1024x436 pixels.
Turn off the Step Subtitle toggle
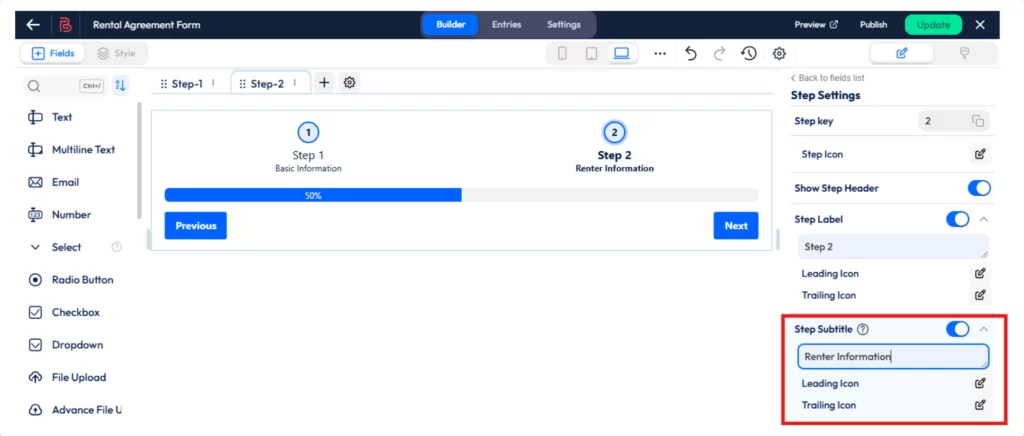coord(957,329)
